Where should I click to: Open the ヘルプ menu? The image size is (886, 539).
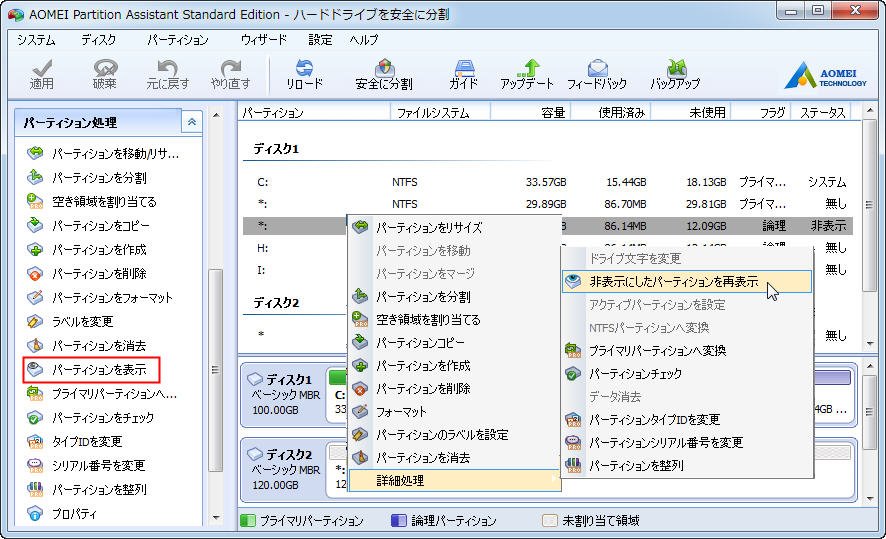[364, 40]
